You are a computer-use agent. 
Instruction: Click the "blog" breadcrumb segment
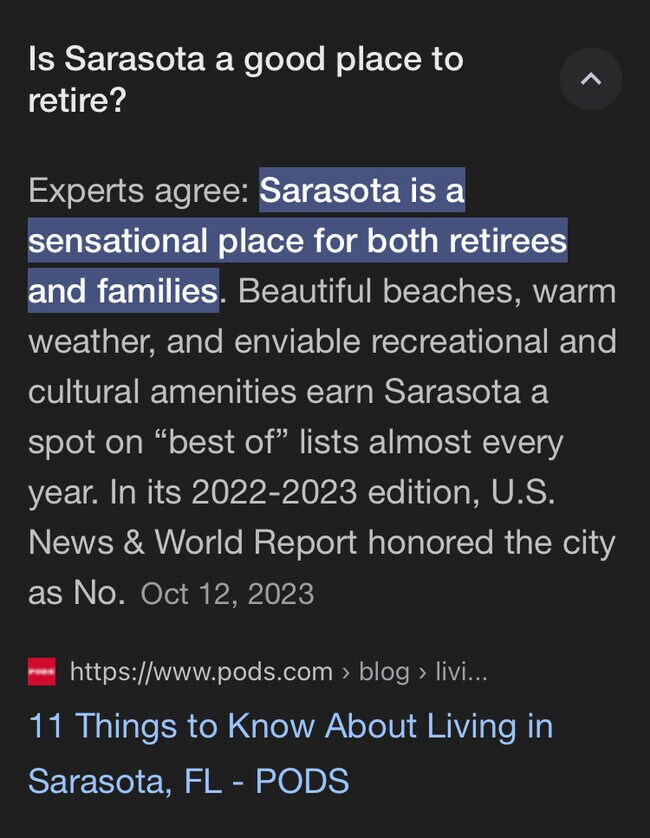[x=384, y=672]
